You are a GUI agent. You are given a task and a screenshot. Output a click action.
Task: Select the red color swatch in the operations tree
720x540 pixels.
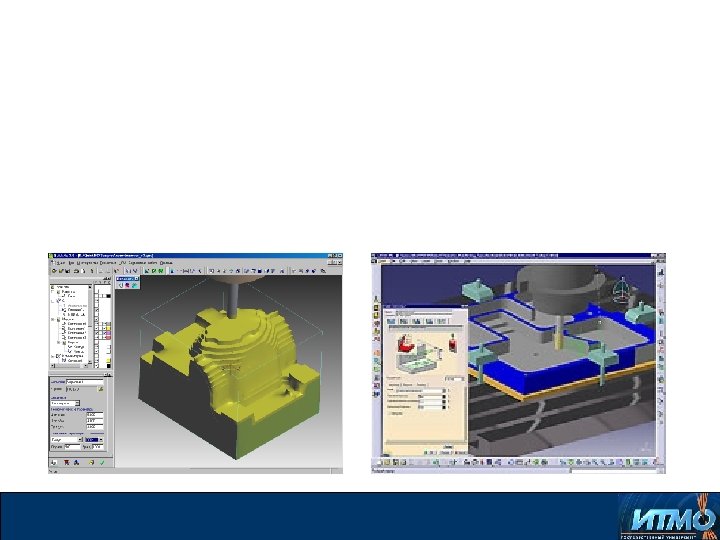click(109, 338)
